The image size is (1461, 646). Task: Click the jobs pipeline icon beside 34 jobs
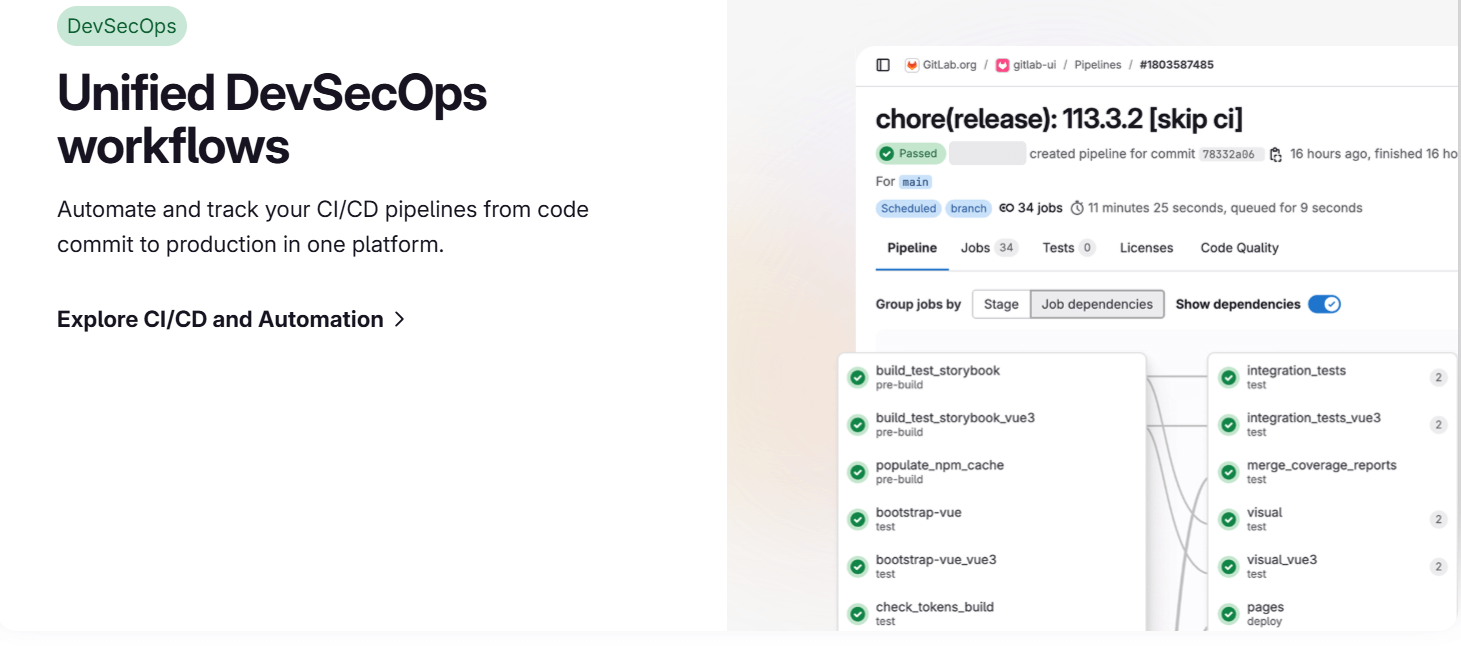(1007, 208)
